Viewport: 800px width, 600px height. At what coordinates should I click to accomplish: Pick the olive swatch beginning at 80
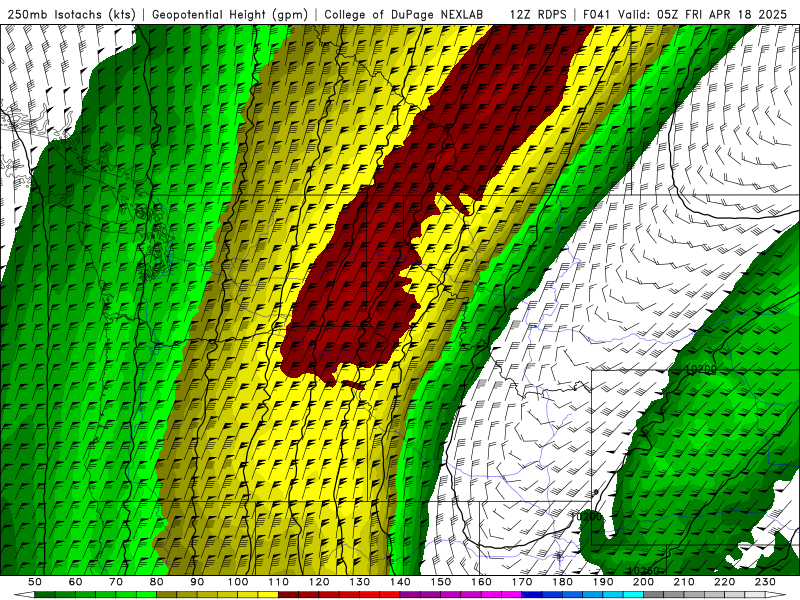tap(166, 594)
